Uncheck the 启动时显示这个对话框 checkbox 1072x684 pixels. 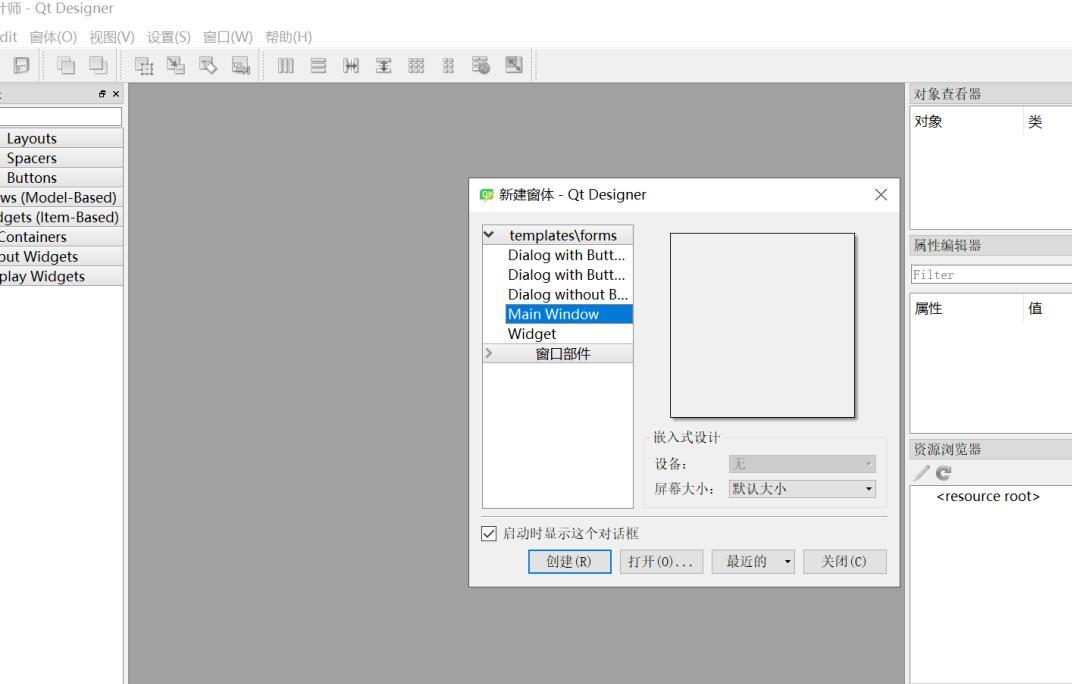point(489,534)
